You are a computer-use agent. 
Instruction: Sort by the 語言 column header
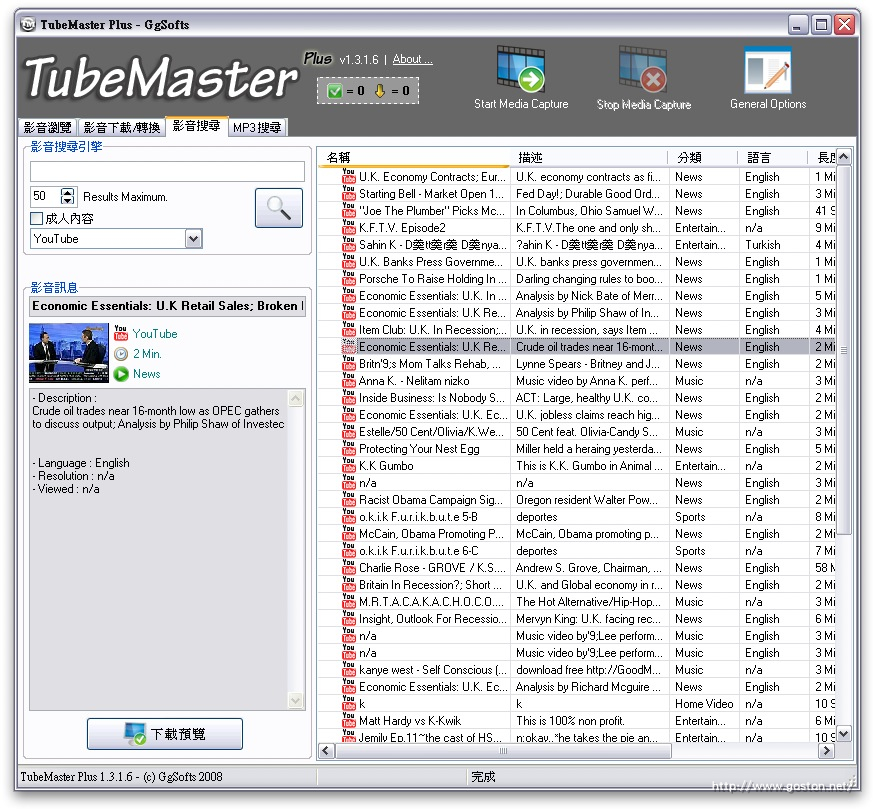point(773,157)
